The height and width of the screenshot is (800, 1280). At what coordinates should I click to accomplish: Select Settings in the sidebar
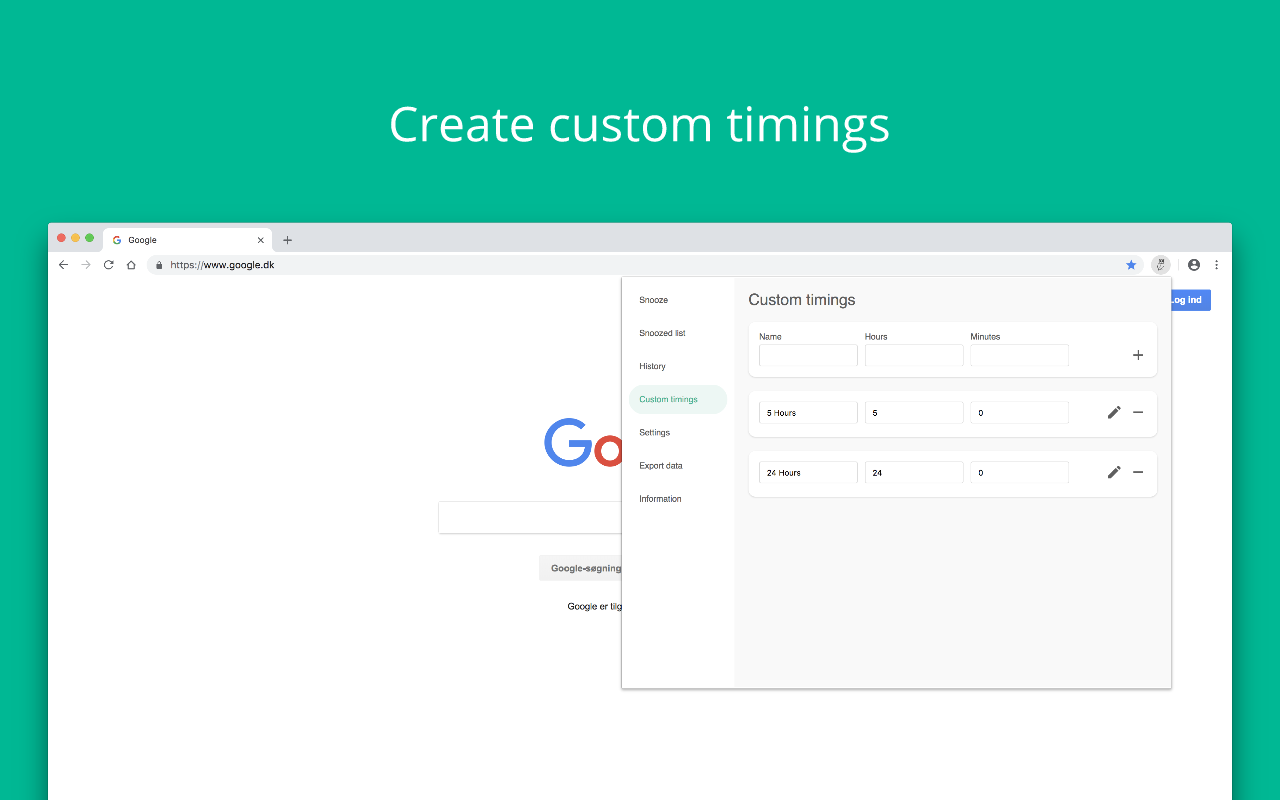655,432
